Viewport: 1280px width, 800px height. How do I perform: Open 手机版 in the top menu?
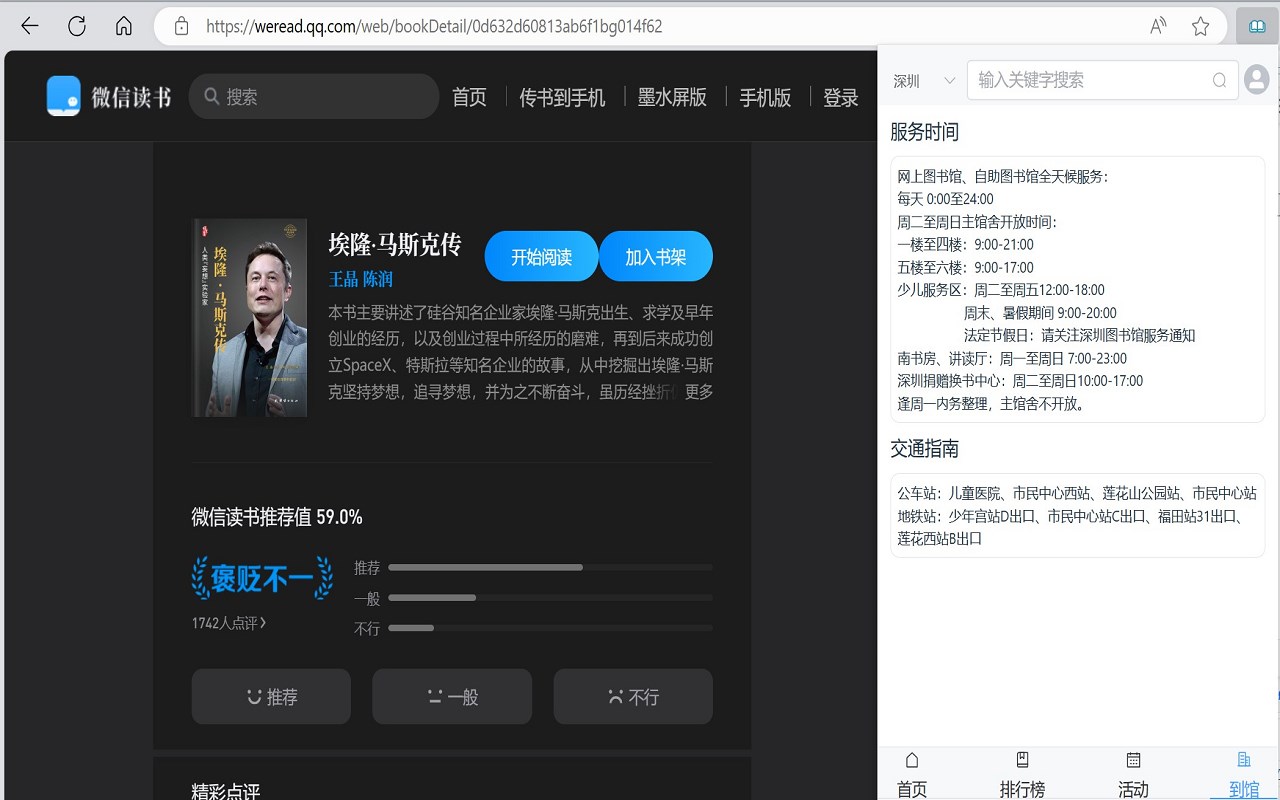765,97
